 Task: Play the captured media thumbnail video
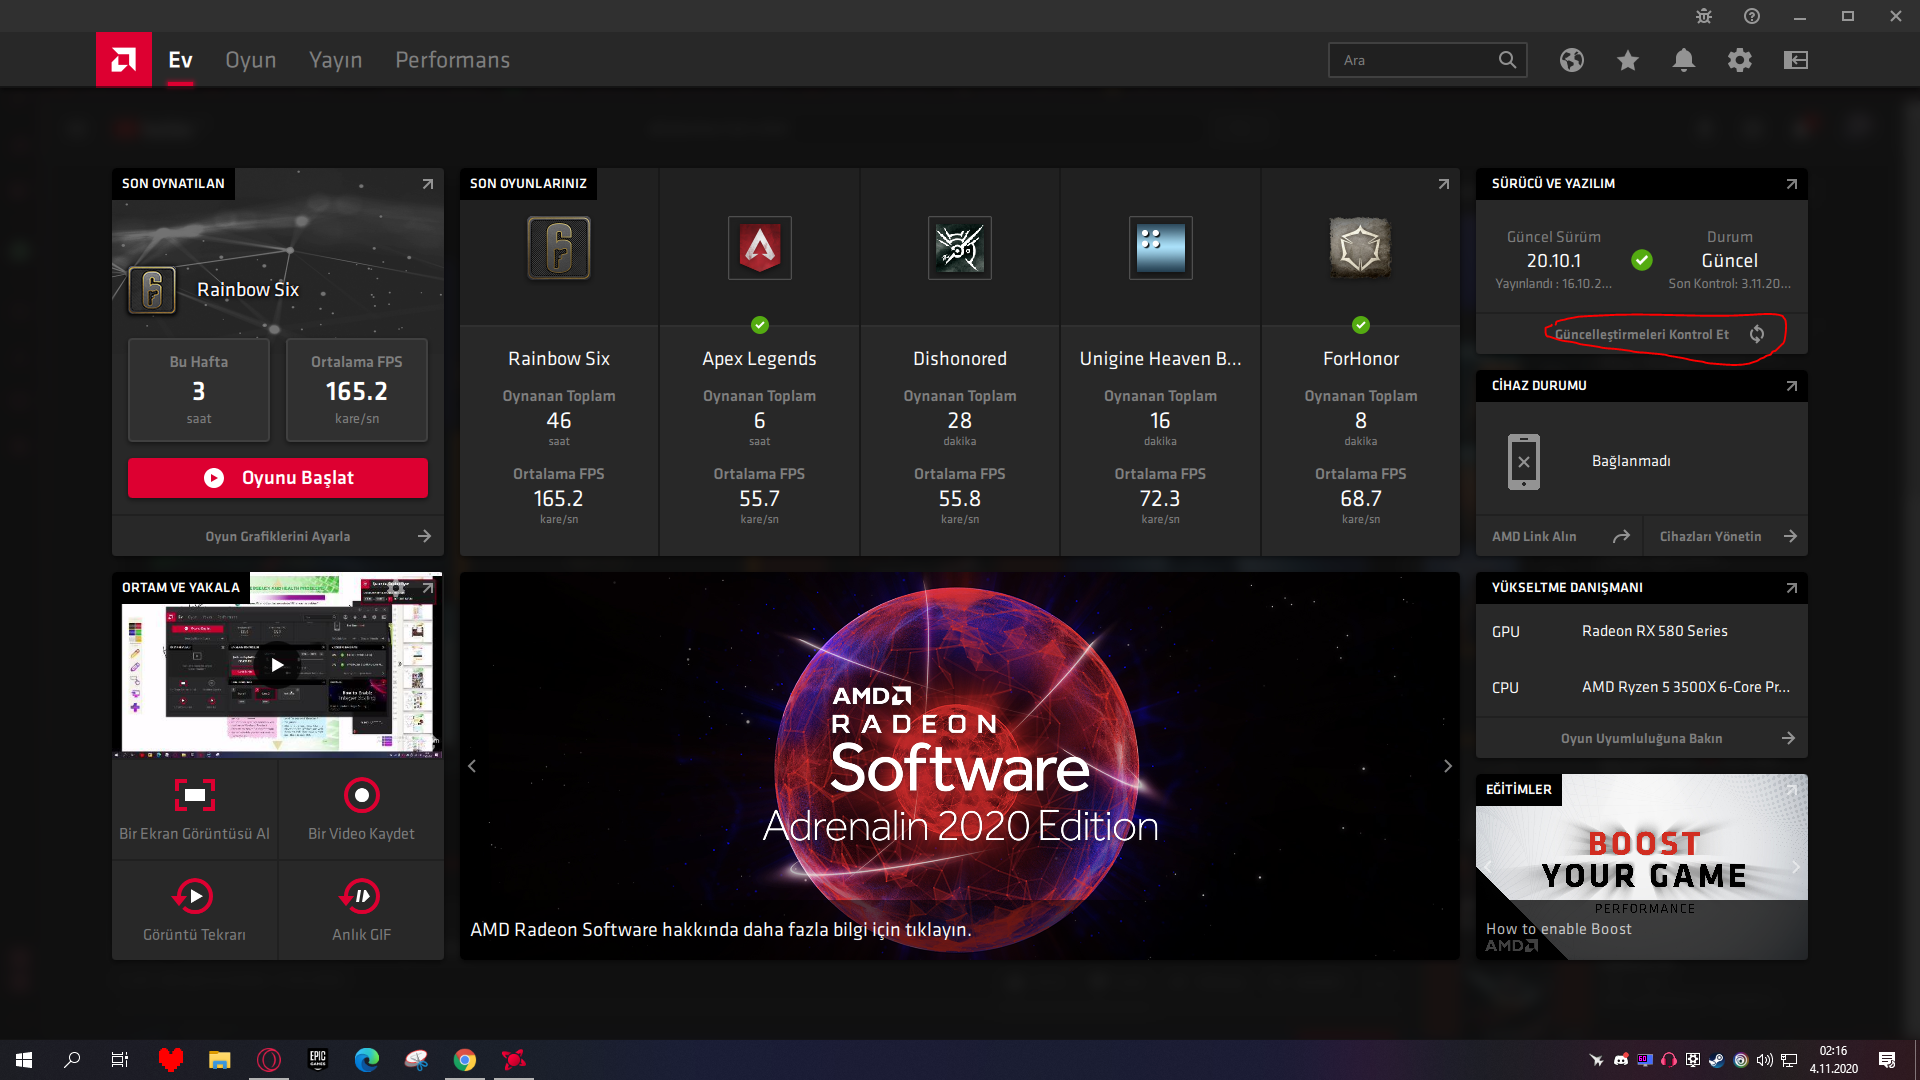(278, 665)
